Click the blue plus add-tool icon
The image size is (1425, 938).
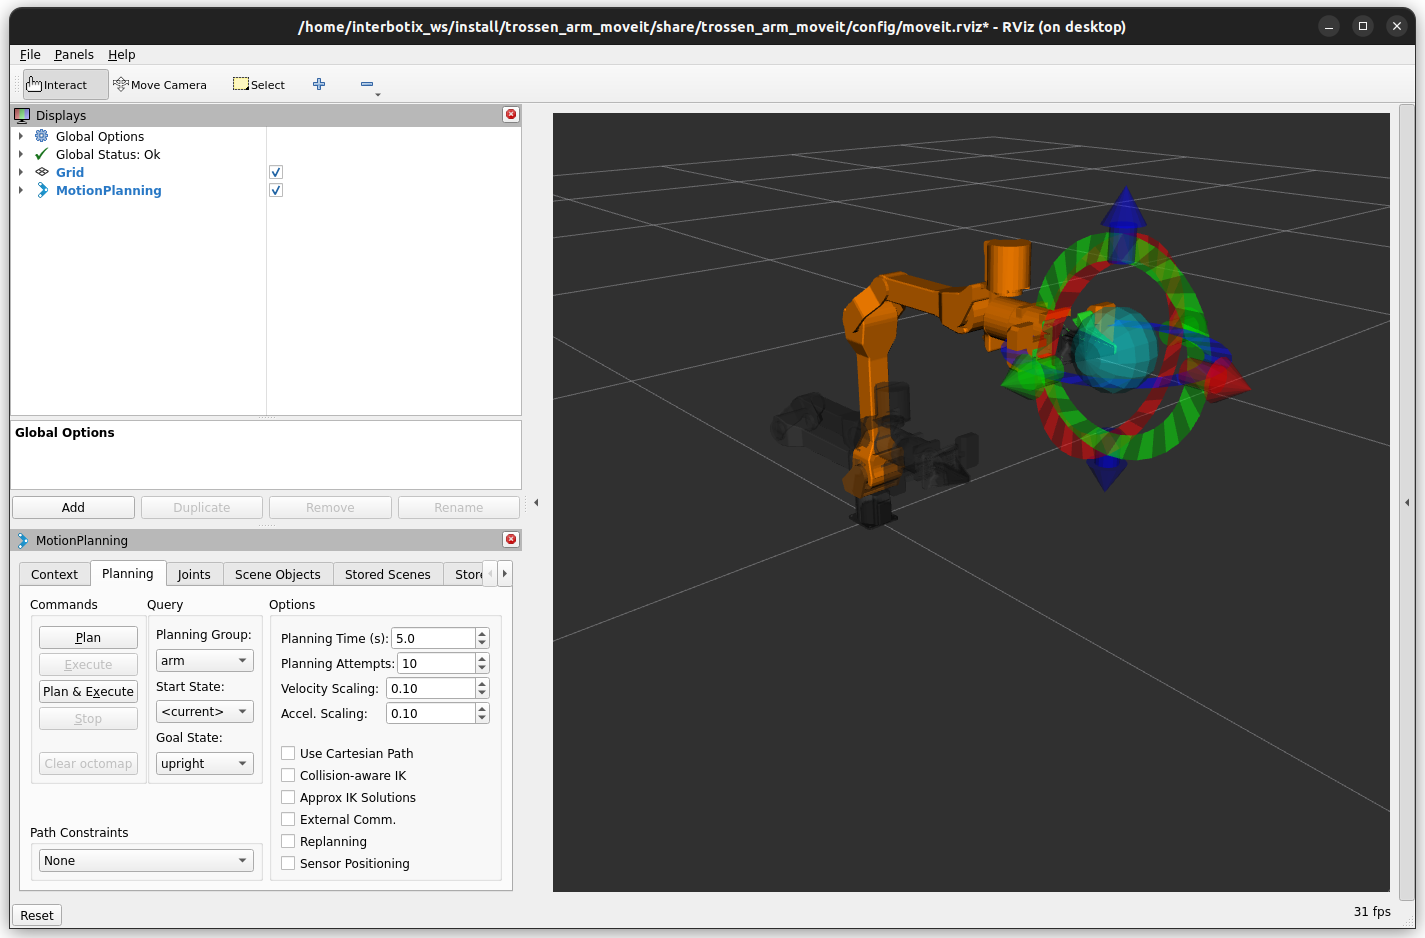[x=319, y=84]
